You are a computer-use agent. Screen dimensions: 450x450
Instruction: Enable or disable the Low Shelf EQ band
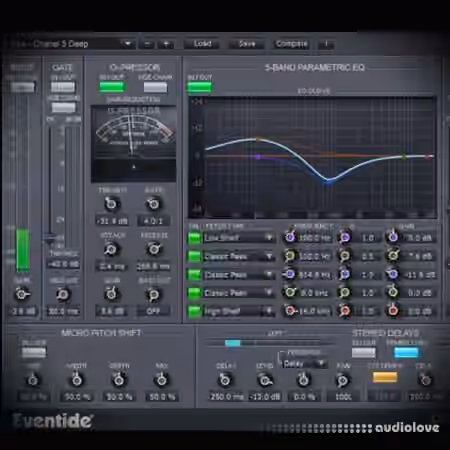point(195,238)
